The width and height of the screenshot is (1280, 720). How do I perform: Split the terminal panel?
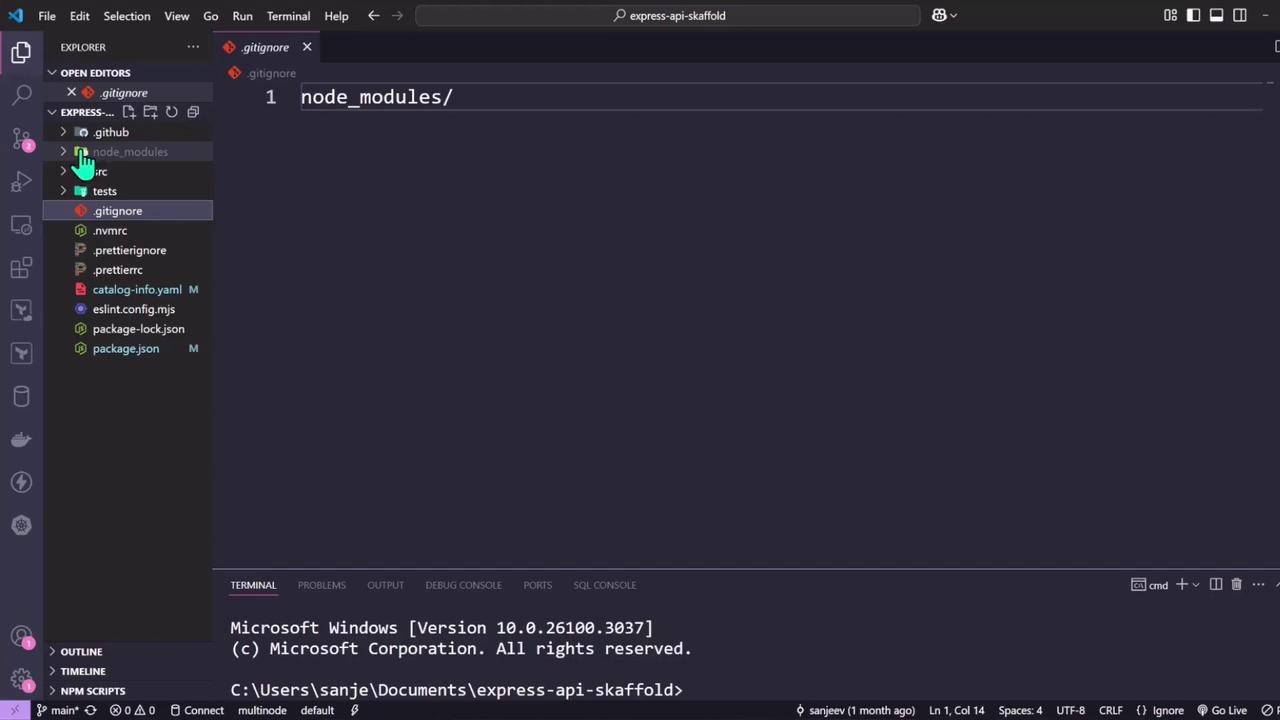pyautogui.click(x=1216, y=585)
